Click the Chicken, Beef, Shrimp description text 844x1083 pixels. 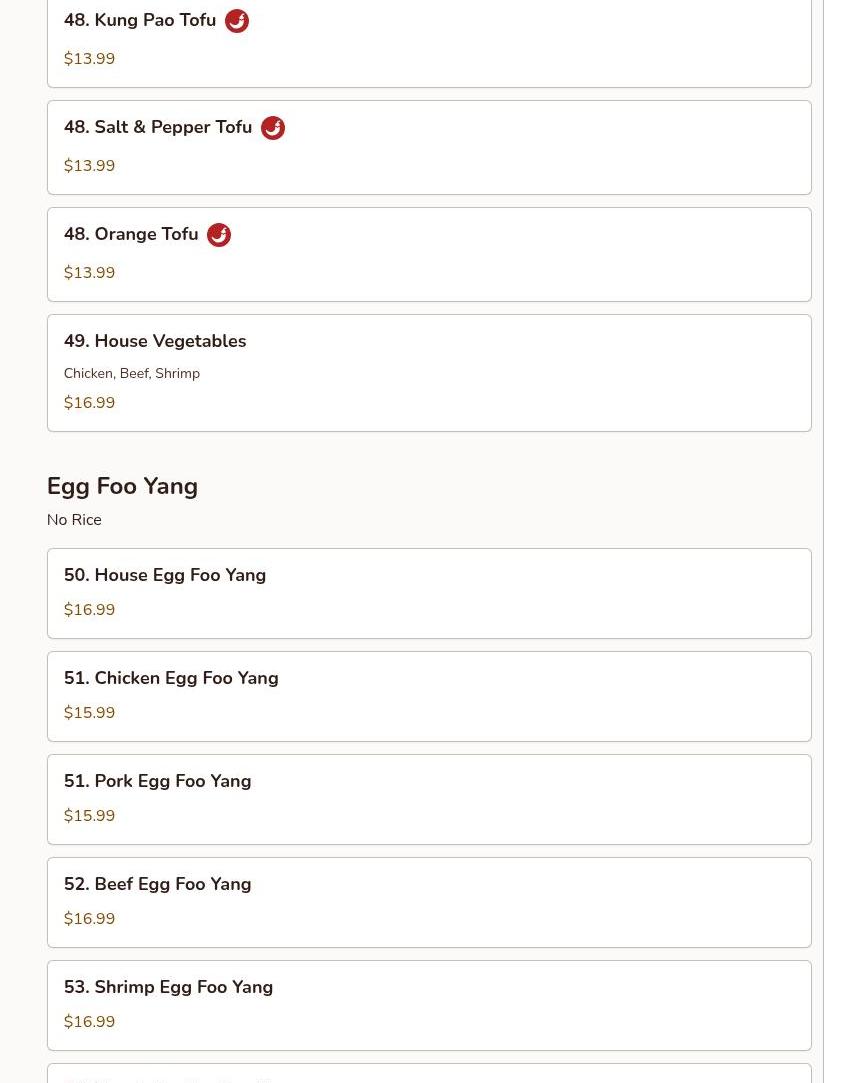(x=132, y=374)
